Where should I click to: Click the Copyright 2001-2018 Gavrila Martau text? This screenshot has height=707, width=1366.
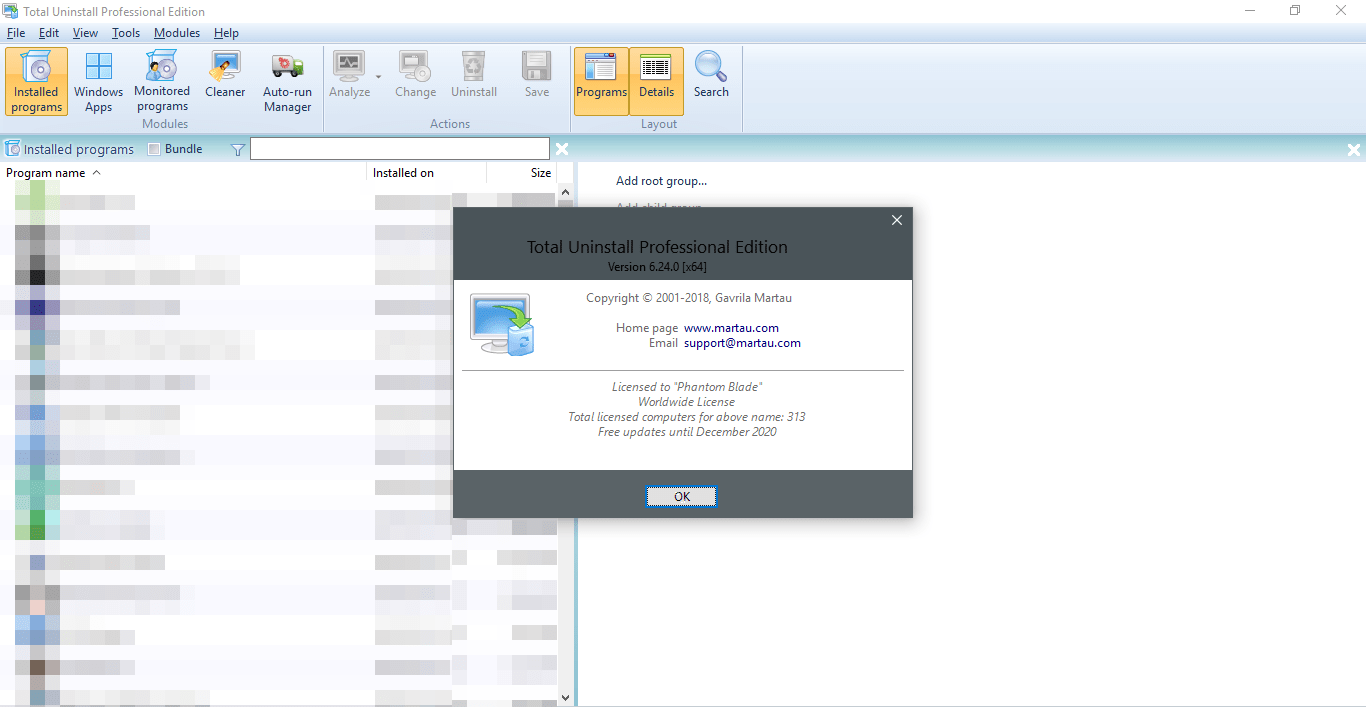point(689,298)
